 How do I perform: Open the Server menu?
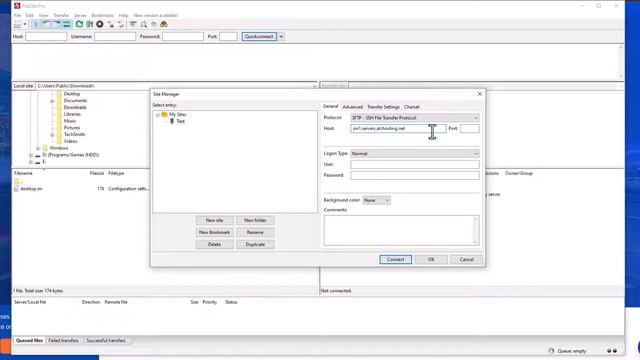80,16
